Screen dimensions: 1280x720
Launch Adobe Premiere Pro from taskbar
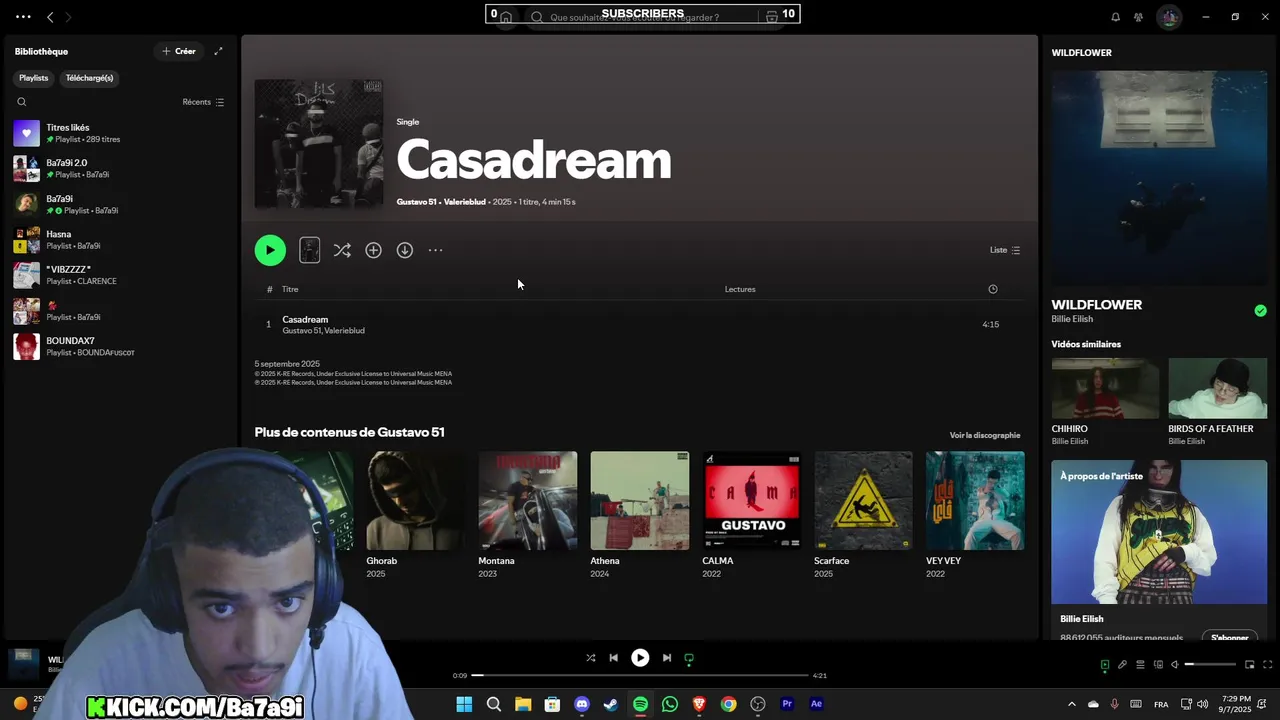click(x=787, y=704)
